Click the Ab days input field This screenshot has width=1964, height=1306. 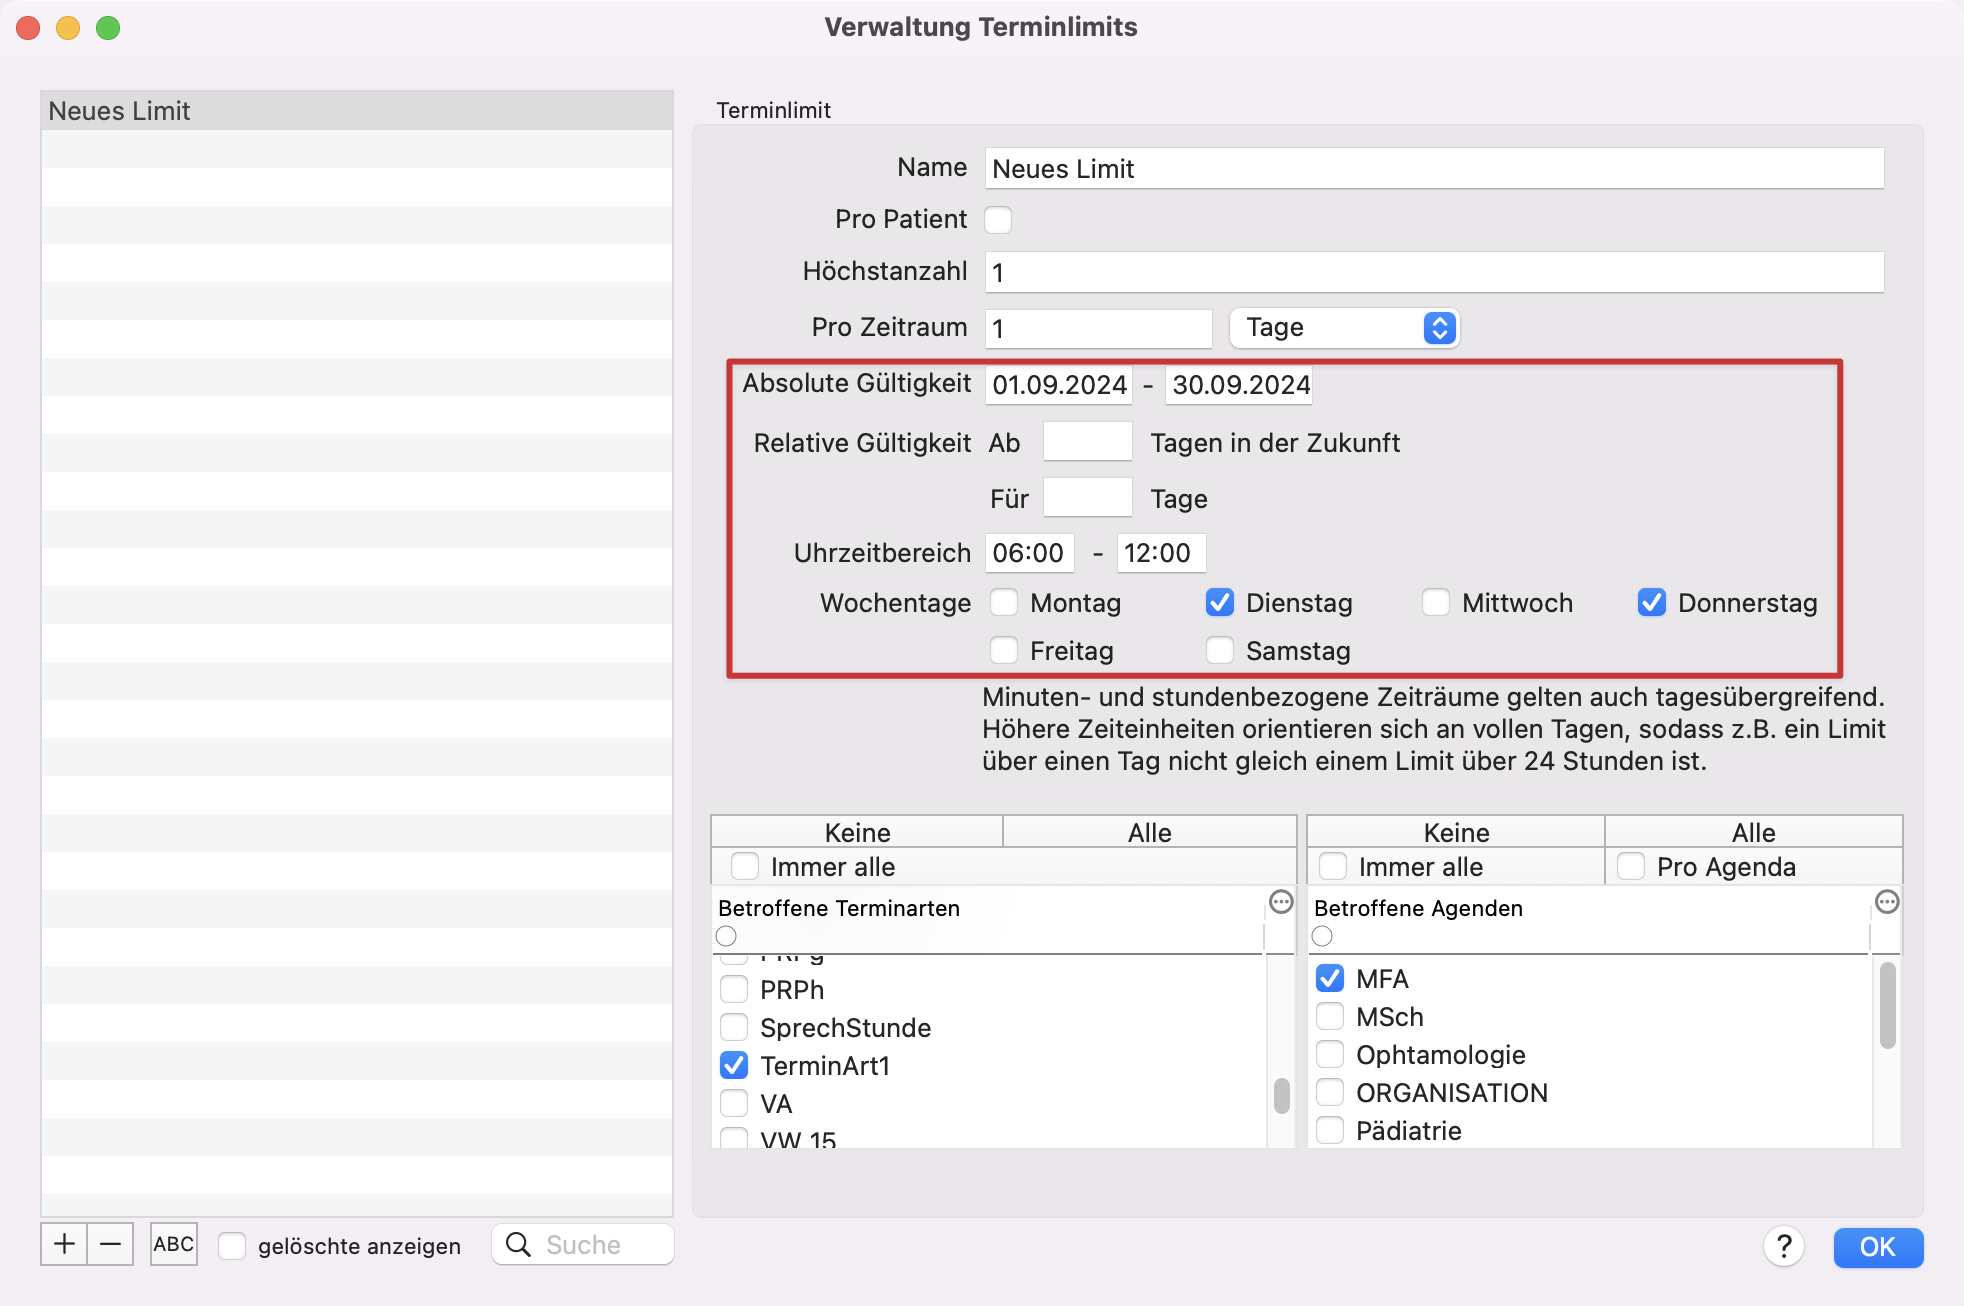coord(1087,441)
